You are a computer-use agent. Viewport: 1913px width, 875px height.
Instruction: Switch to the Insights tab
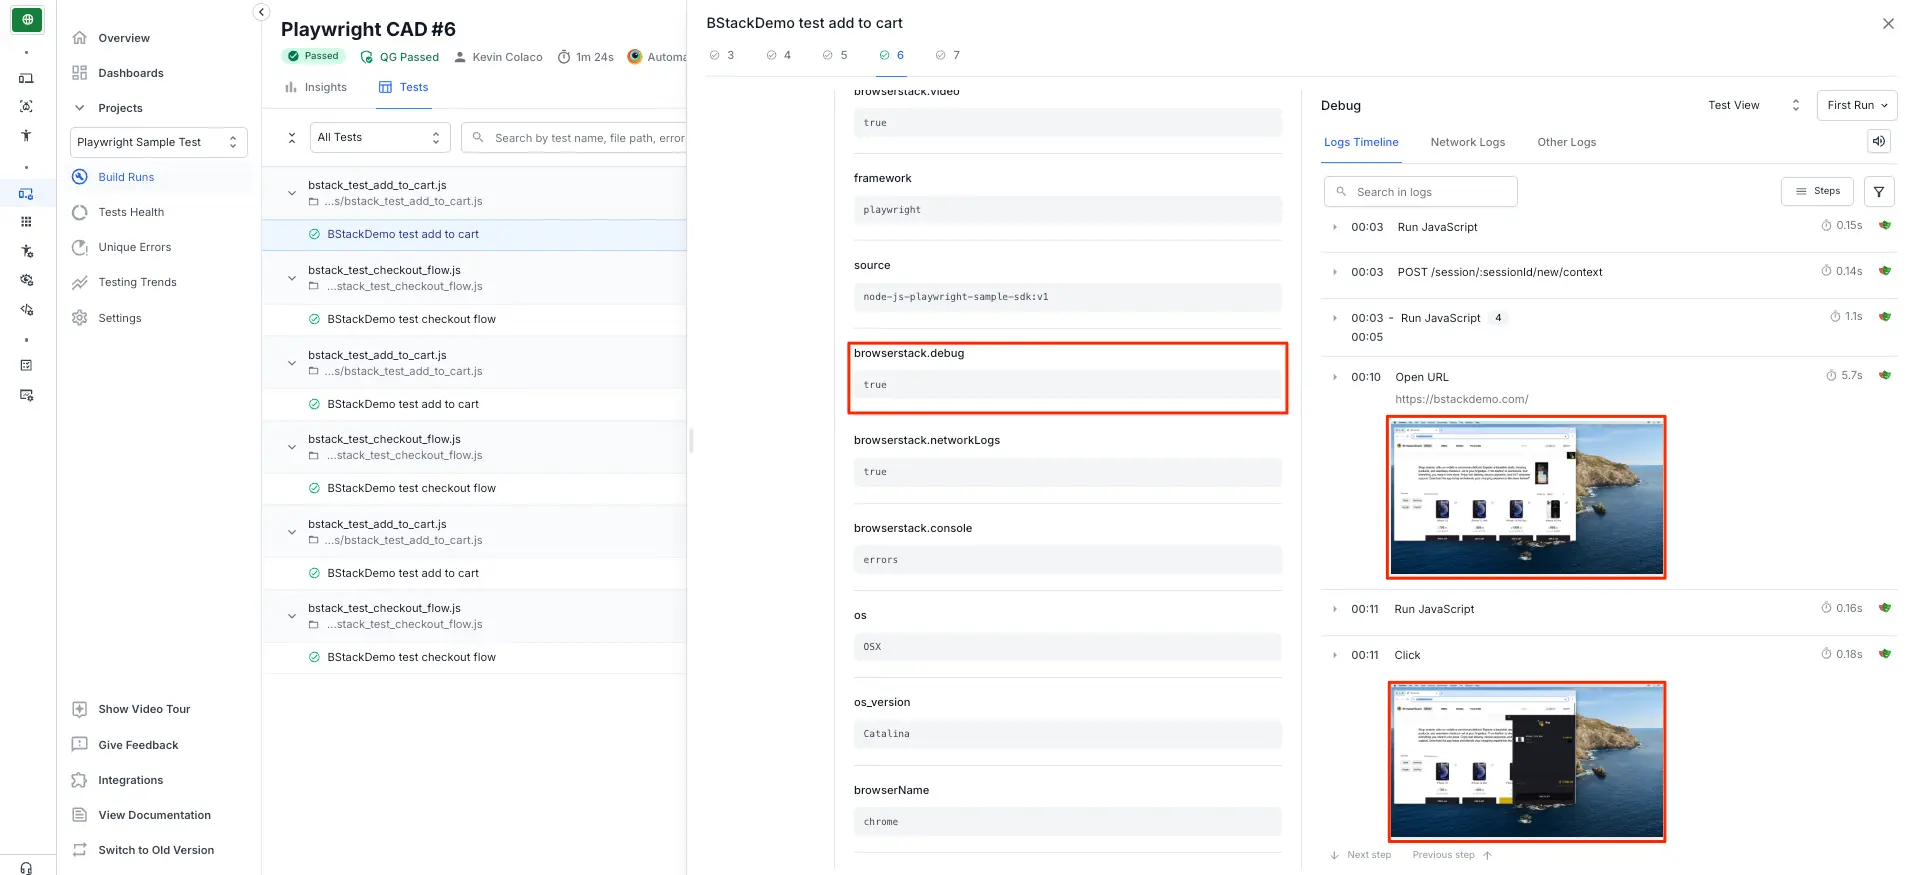pos(316,88)
